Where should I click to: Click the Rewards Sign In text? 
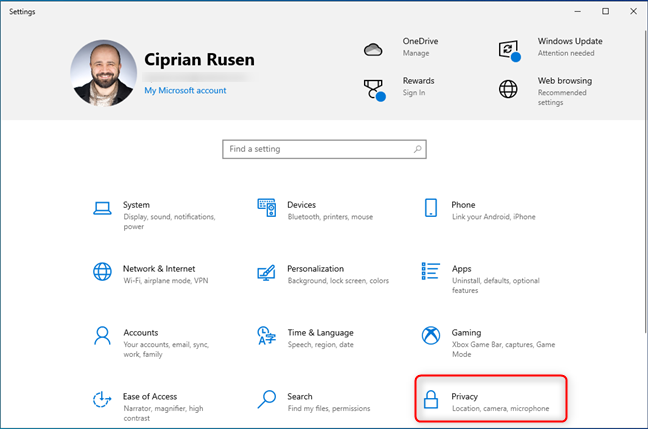(x=414, y=93)
